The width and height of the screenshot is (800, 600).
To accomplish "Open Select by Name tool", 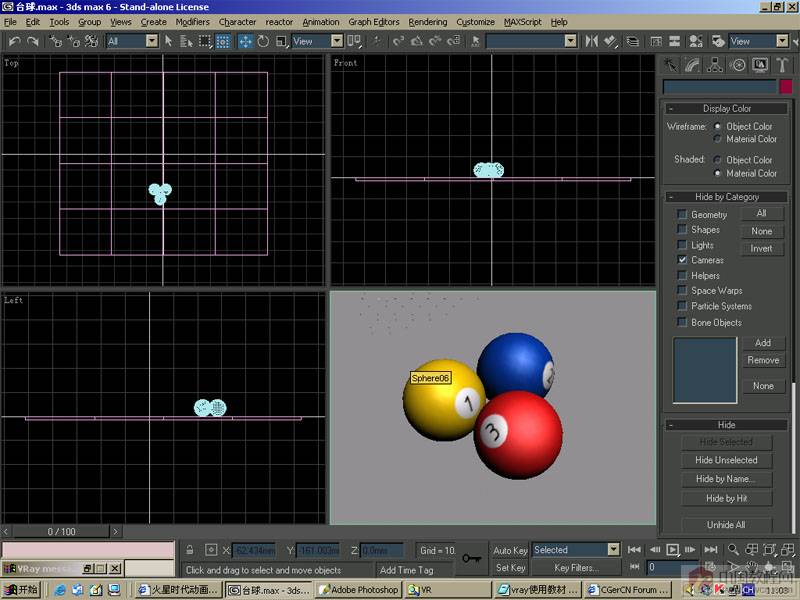I will point(186,41).
